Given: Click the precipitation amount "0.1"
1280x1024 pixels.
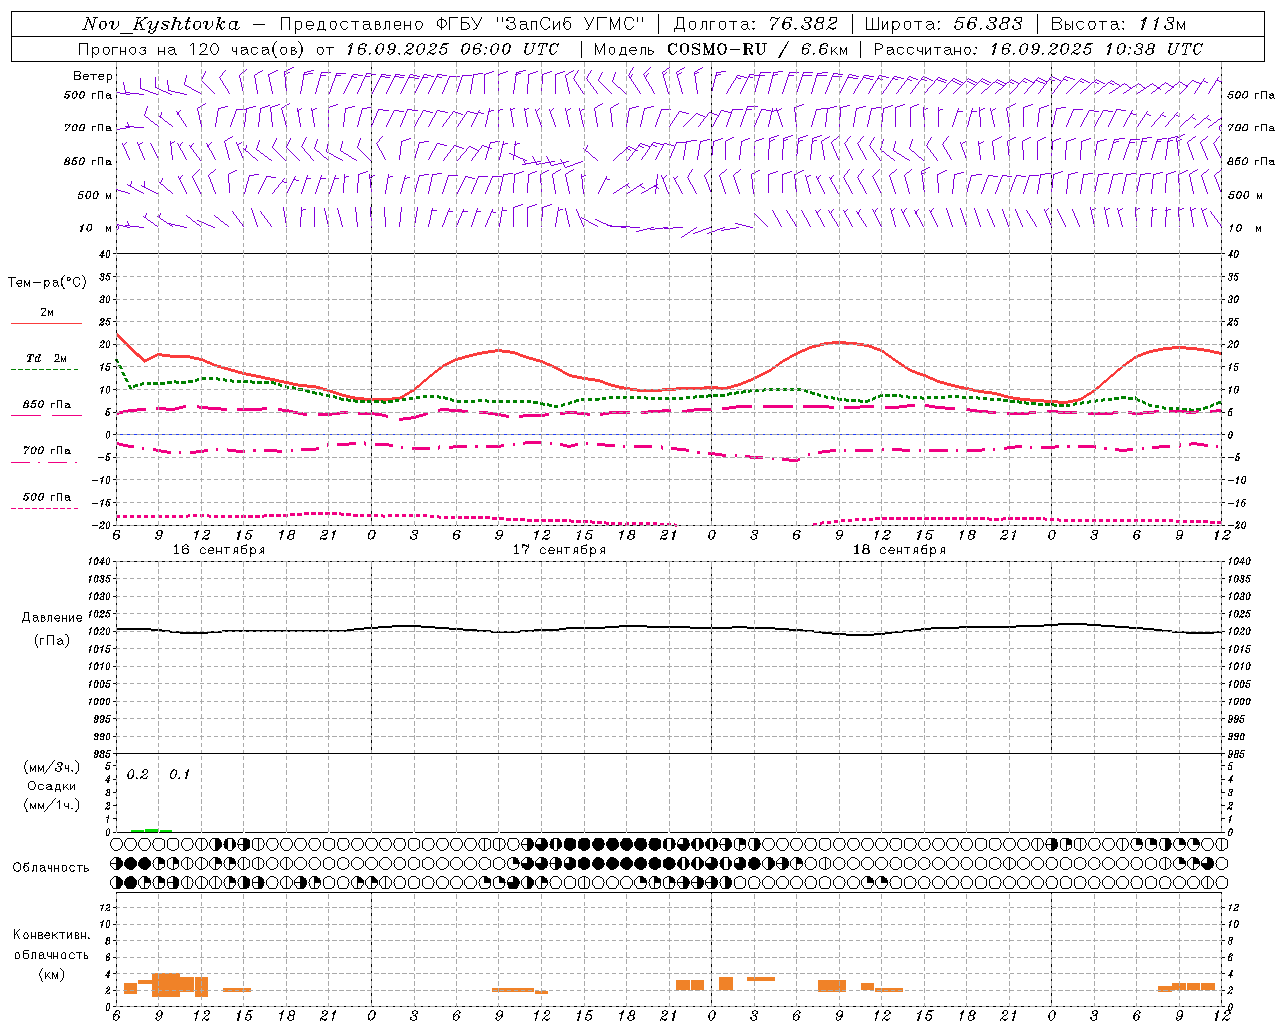Looking at the screenshot, I should pyautogui.click(x=179, y=775).
